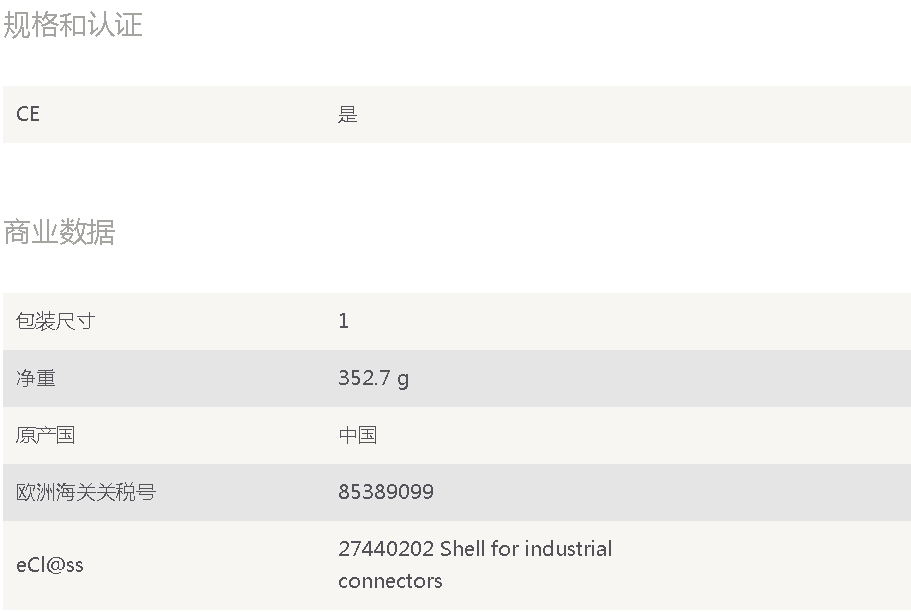Click the number 27440202 in eCl@ss row
This screenshot has width=911, height=612.
pyautogui.click(x=386, y=549)
